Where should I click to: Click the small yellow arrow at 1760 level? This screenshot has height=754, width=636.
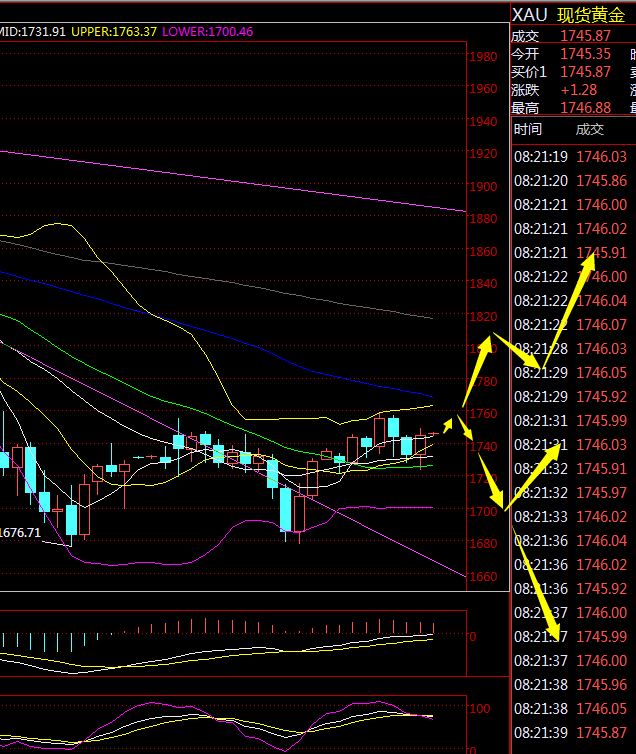449,422
